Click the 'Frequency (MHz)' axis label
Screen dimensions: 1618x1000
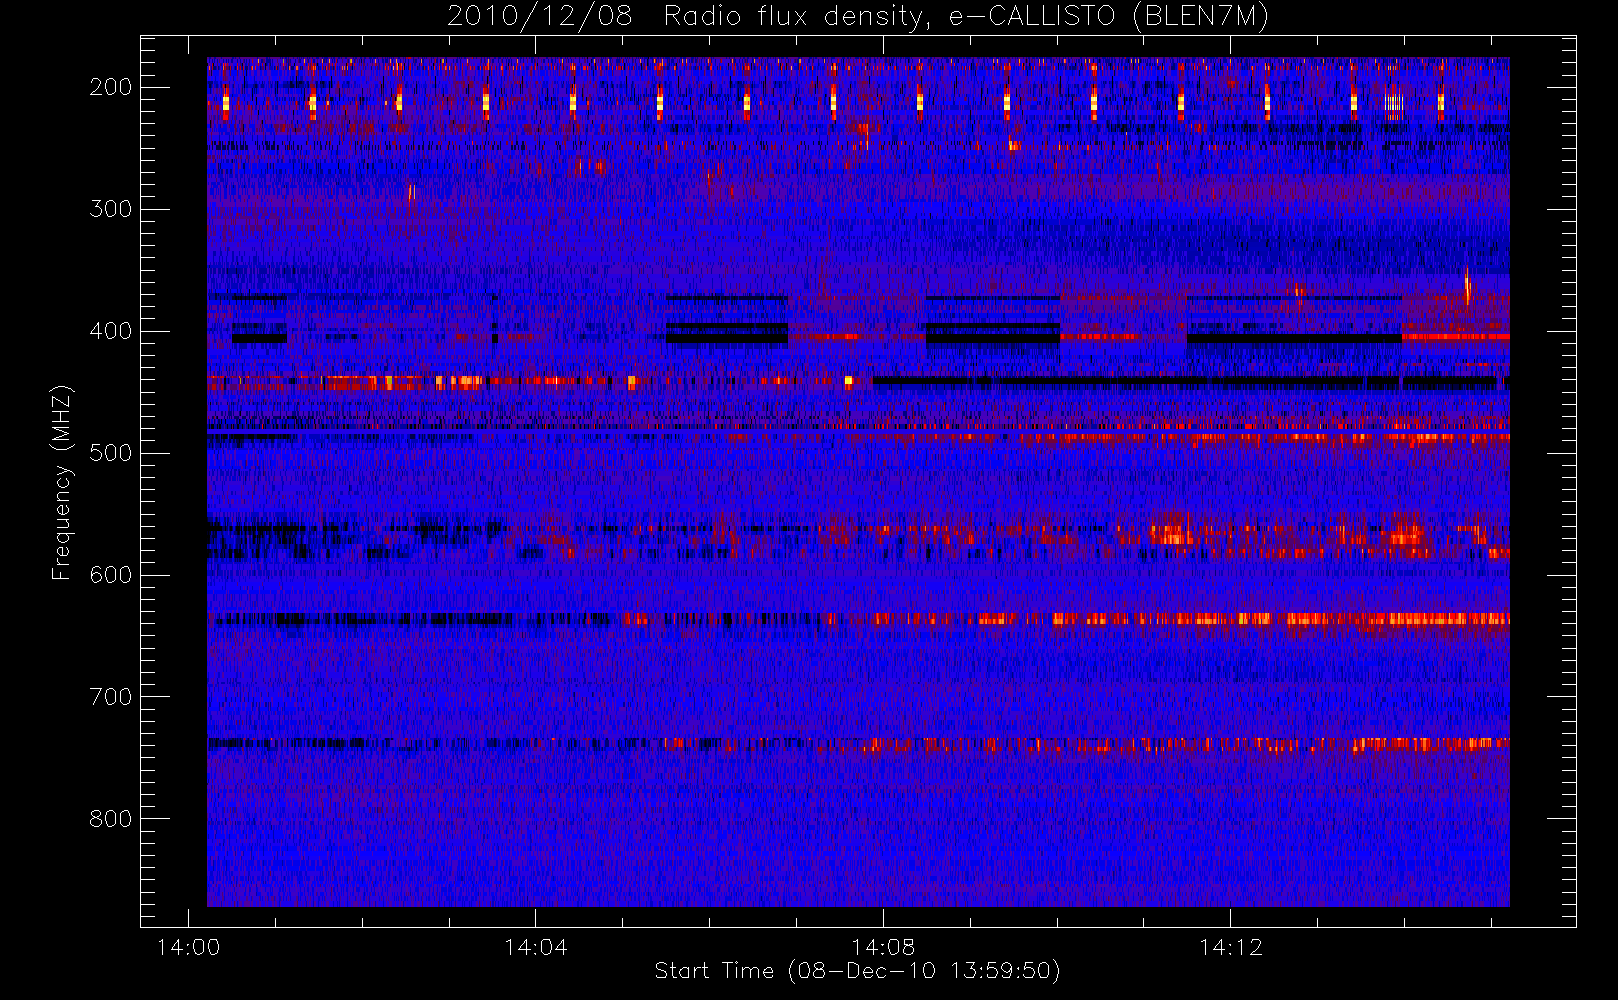pos(62,482)
